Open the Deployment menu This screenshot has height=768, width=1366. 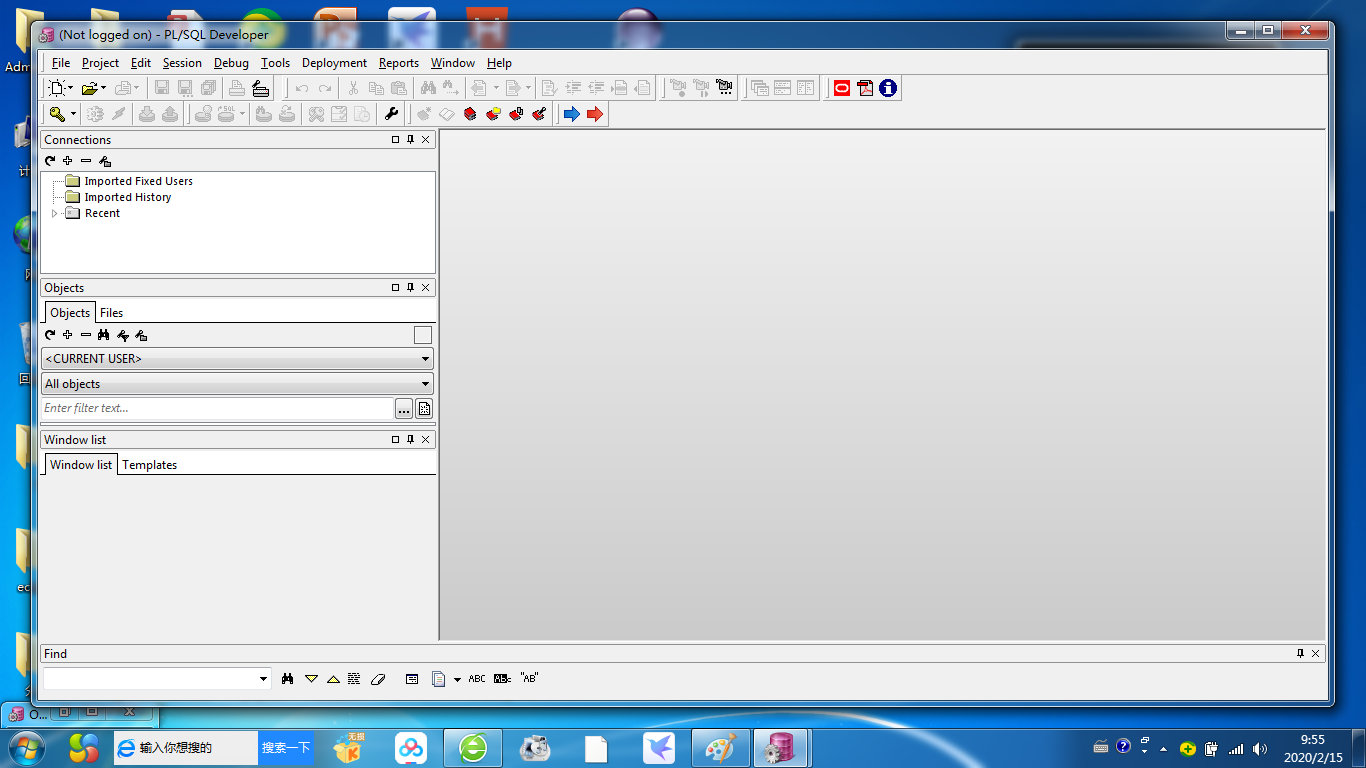(x=334, y=62)
